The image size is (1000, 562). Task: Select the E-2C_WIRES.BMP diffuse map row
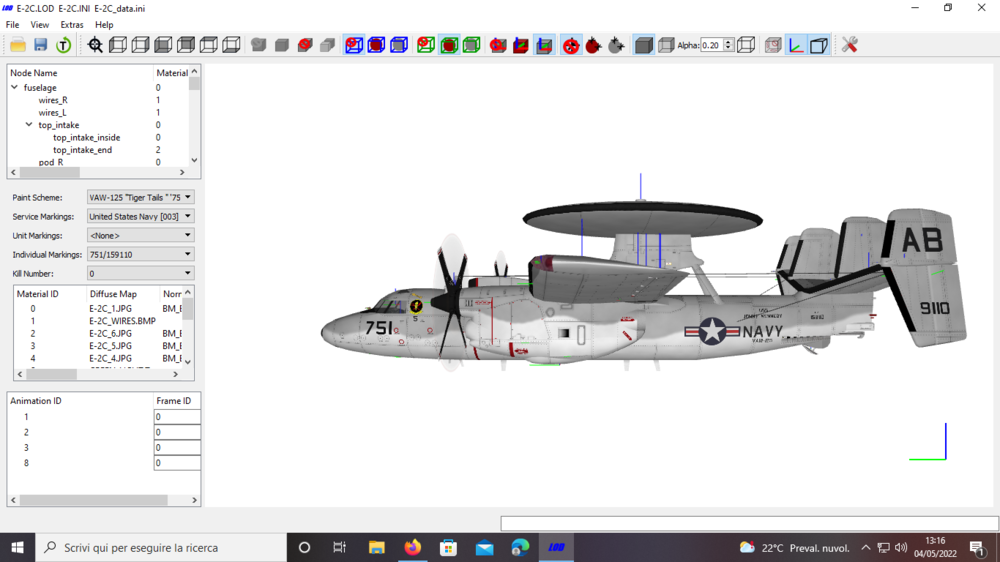tap(122, 321)
